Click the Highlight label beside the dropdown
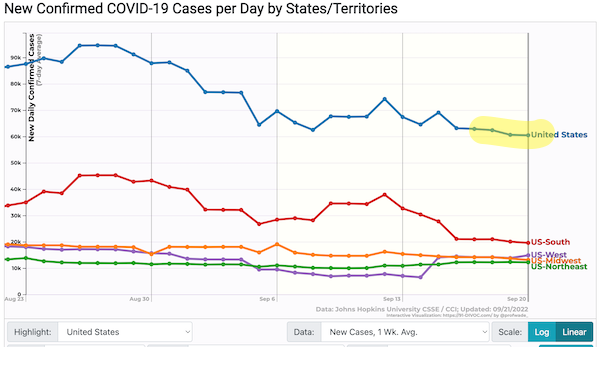600x388 pixels. [x=33, y=332]
